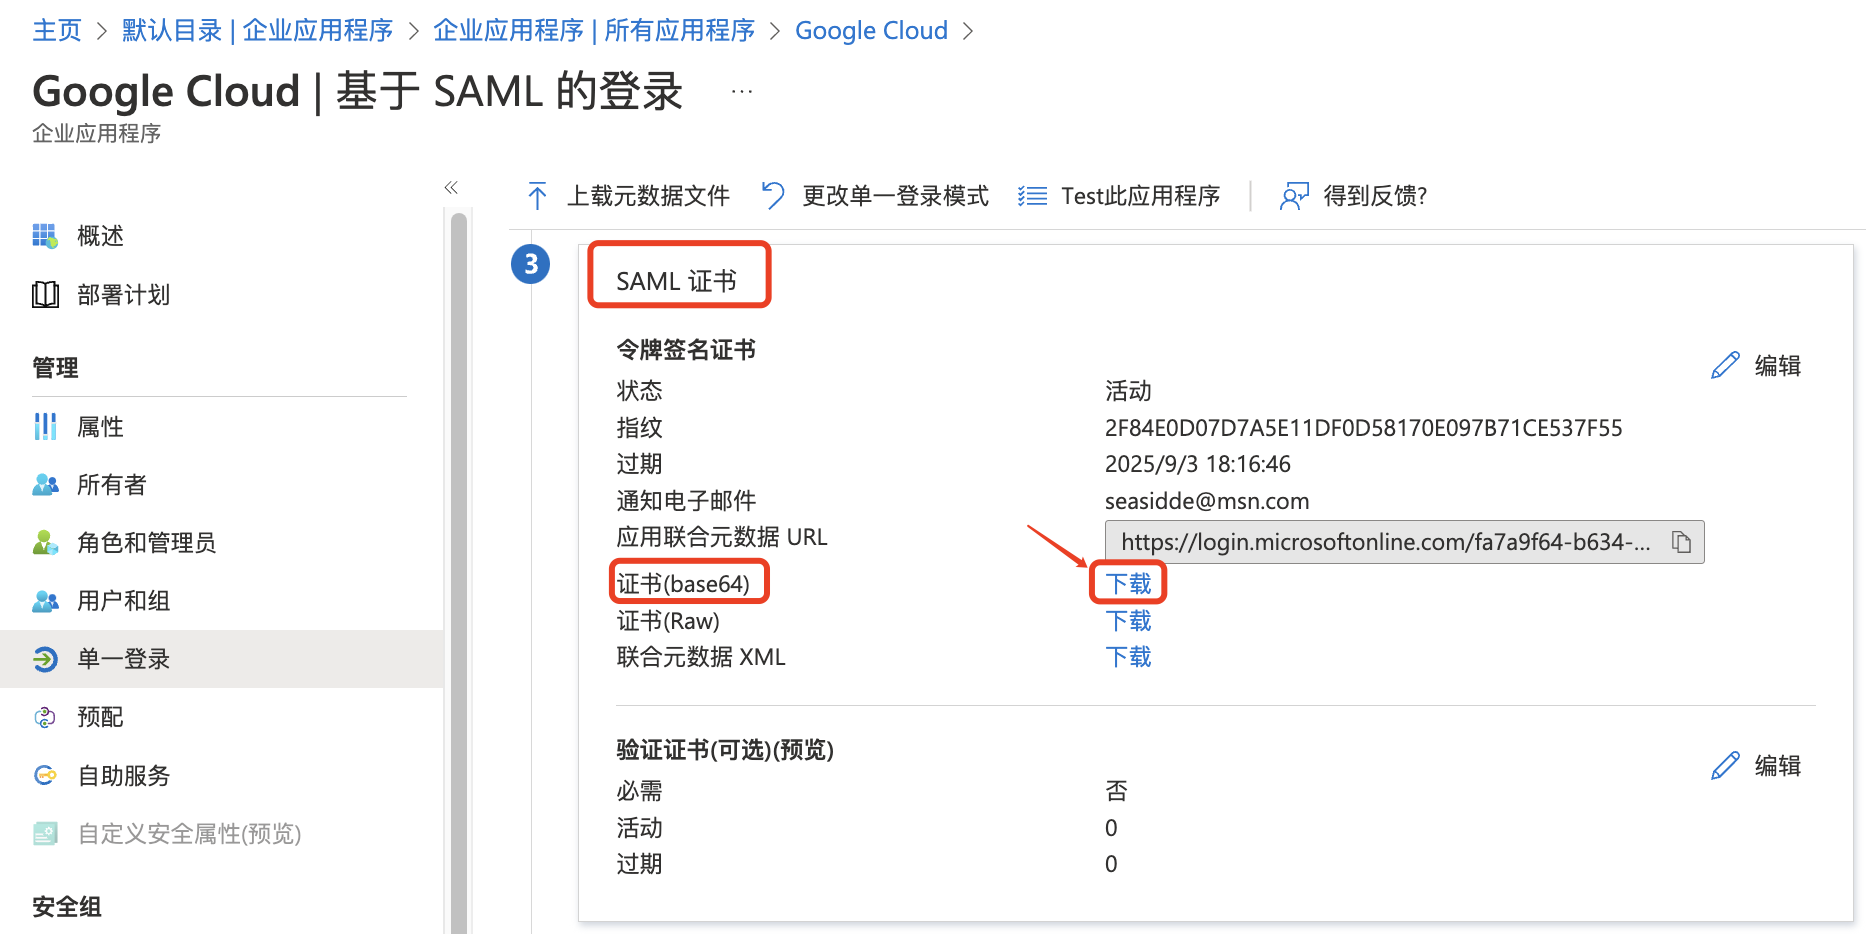Click the 预配 sync icon
The height and width of the screenshot is (934, 1866).
pos(45,717)
